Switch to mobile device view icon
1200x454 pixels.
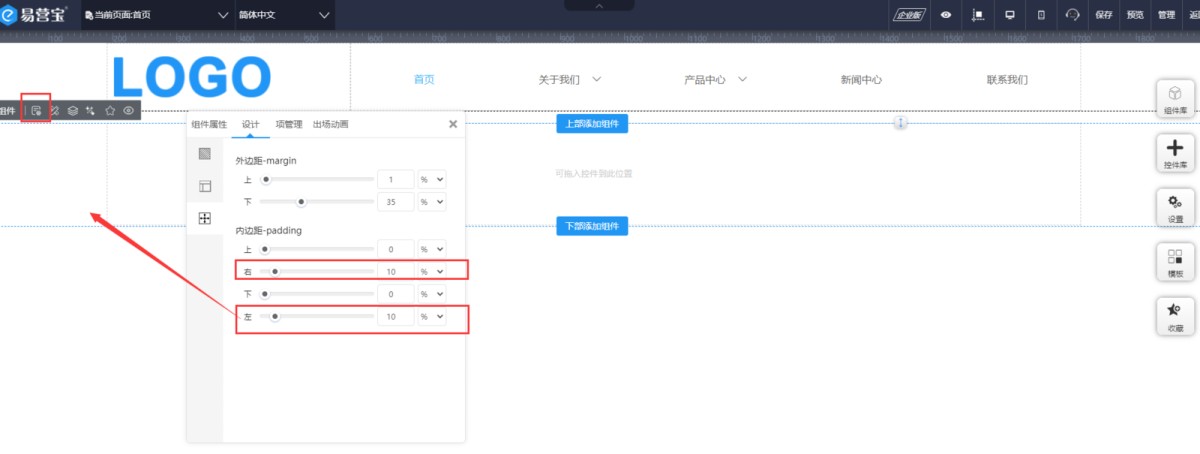tap(1041, 15)
